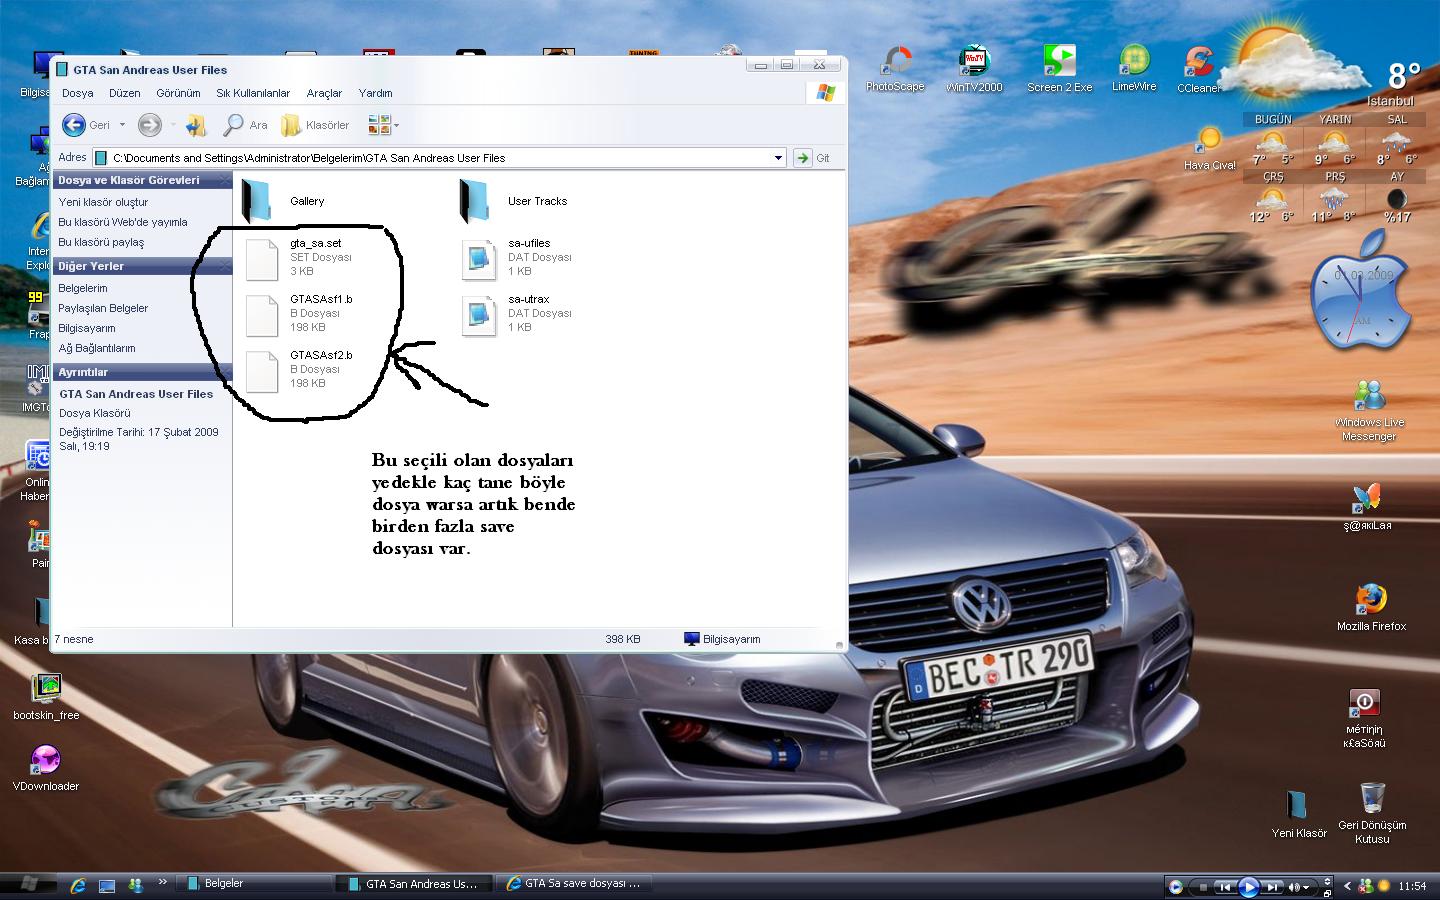This screenshot has height=900, width=1440.
Task: Open the Düzen menu
Action: (124, 93)
